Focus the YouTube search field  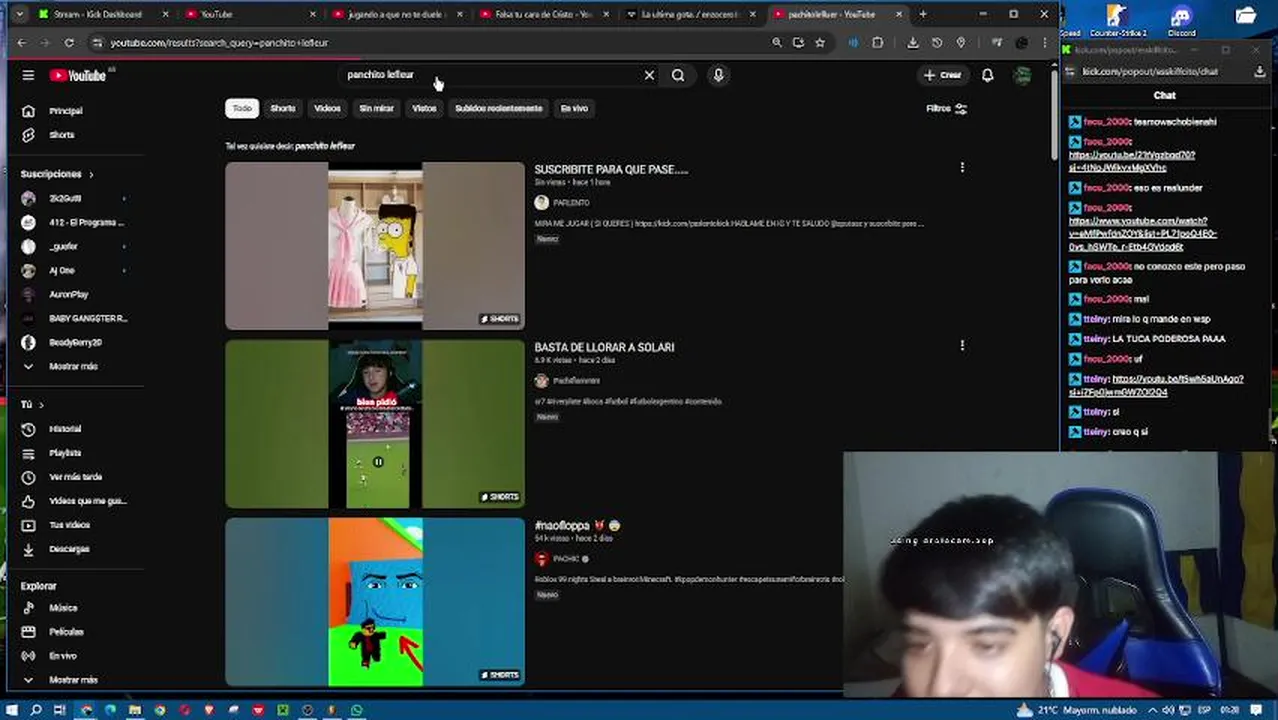click(x=490, y=75)
